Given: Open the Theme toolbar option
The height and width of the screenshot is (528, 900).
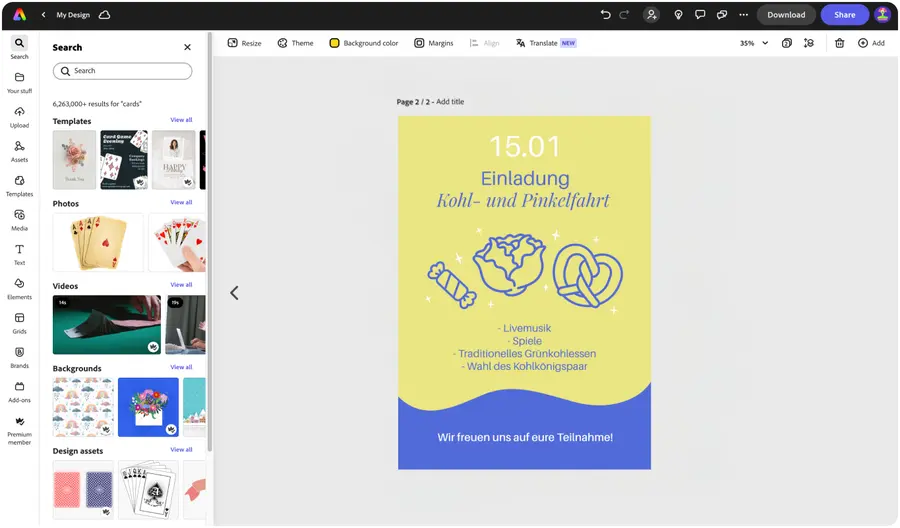Looking at the screenshot, I should tap(296, 43).
